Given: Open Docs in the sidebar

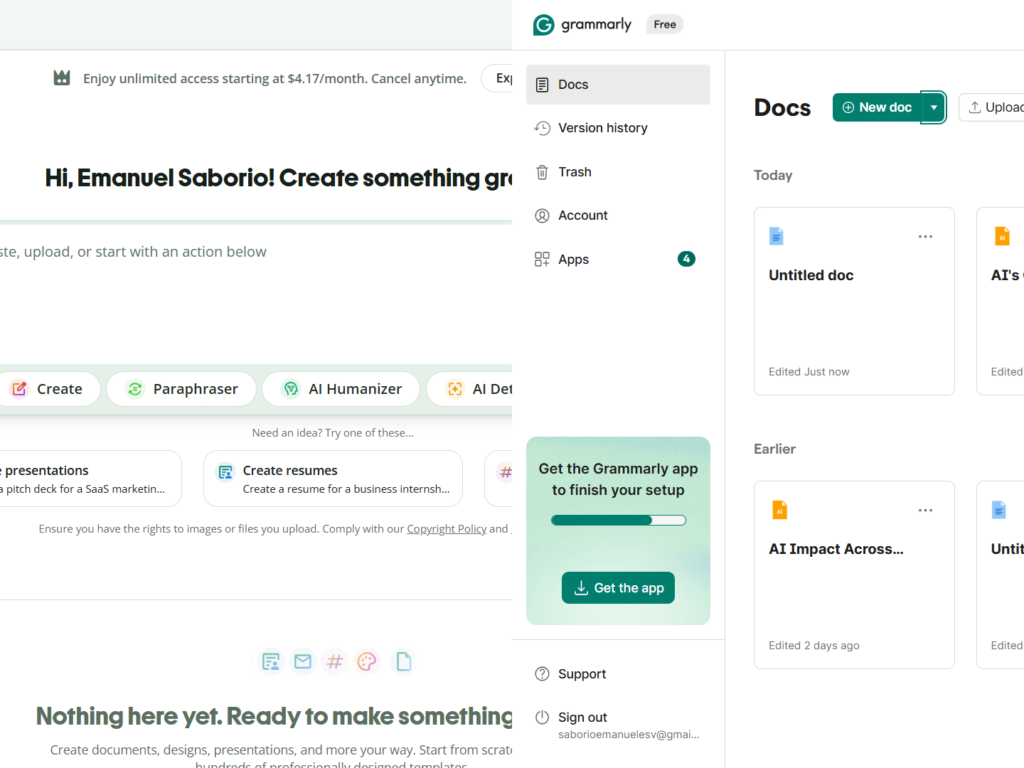Looking at the screenshot, I should pyautogui.click(x=618, y=84).
